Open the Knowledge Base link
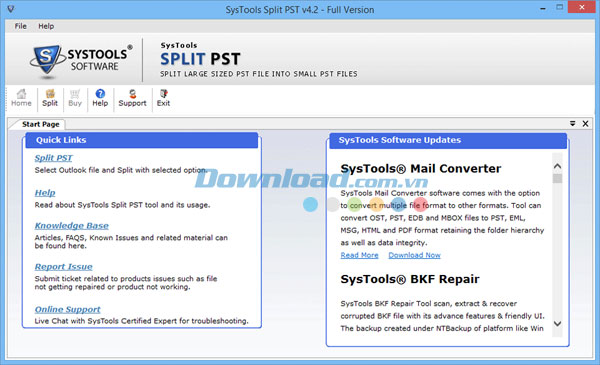600x365 pixels. click(72, 226)
